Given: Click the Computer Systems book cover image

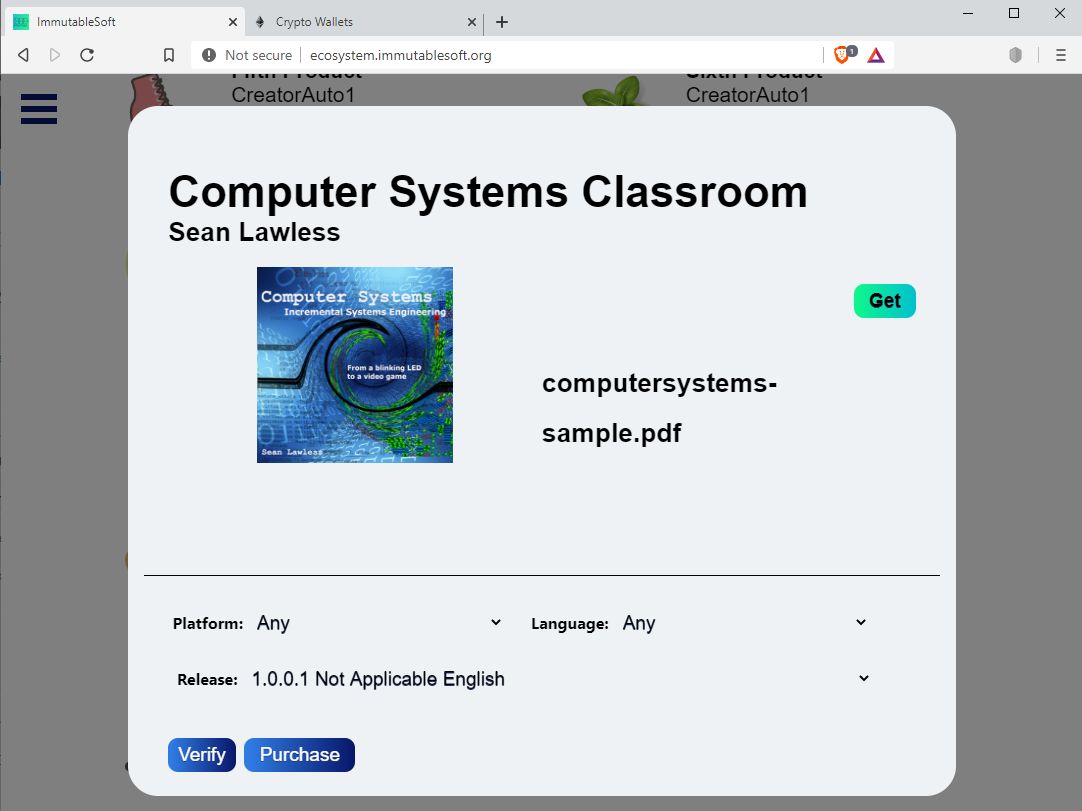Looking at the screenshot, I should [x=355, y=364].
